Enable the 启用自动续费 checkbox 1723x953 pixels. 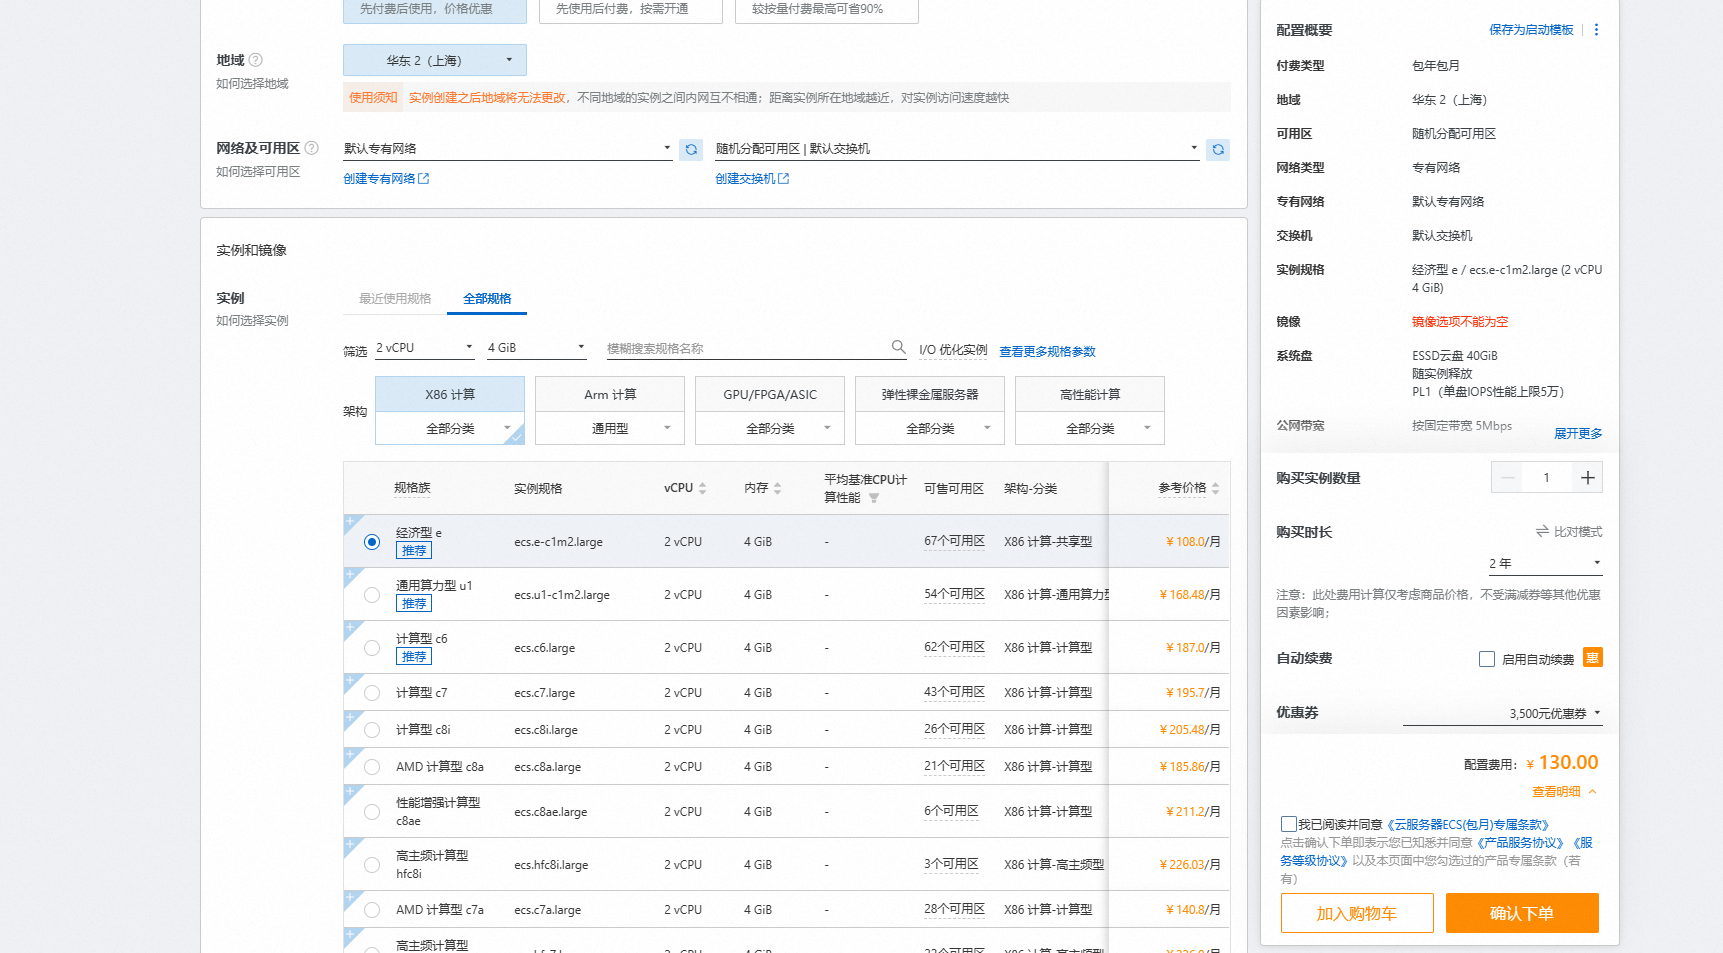(1487, 659)
